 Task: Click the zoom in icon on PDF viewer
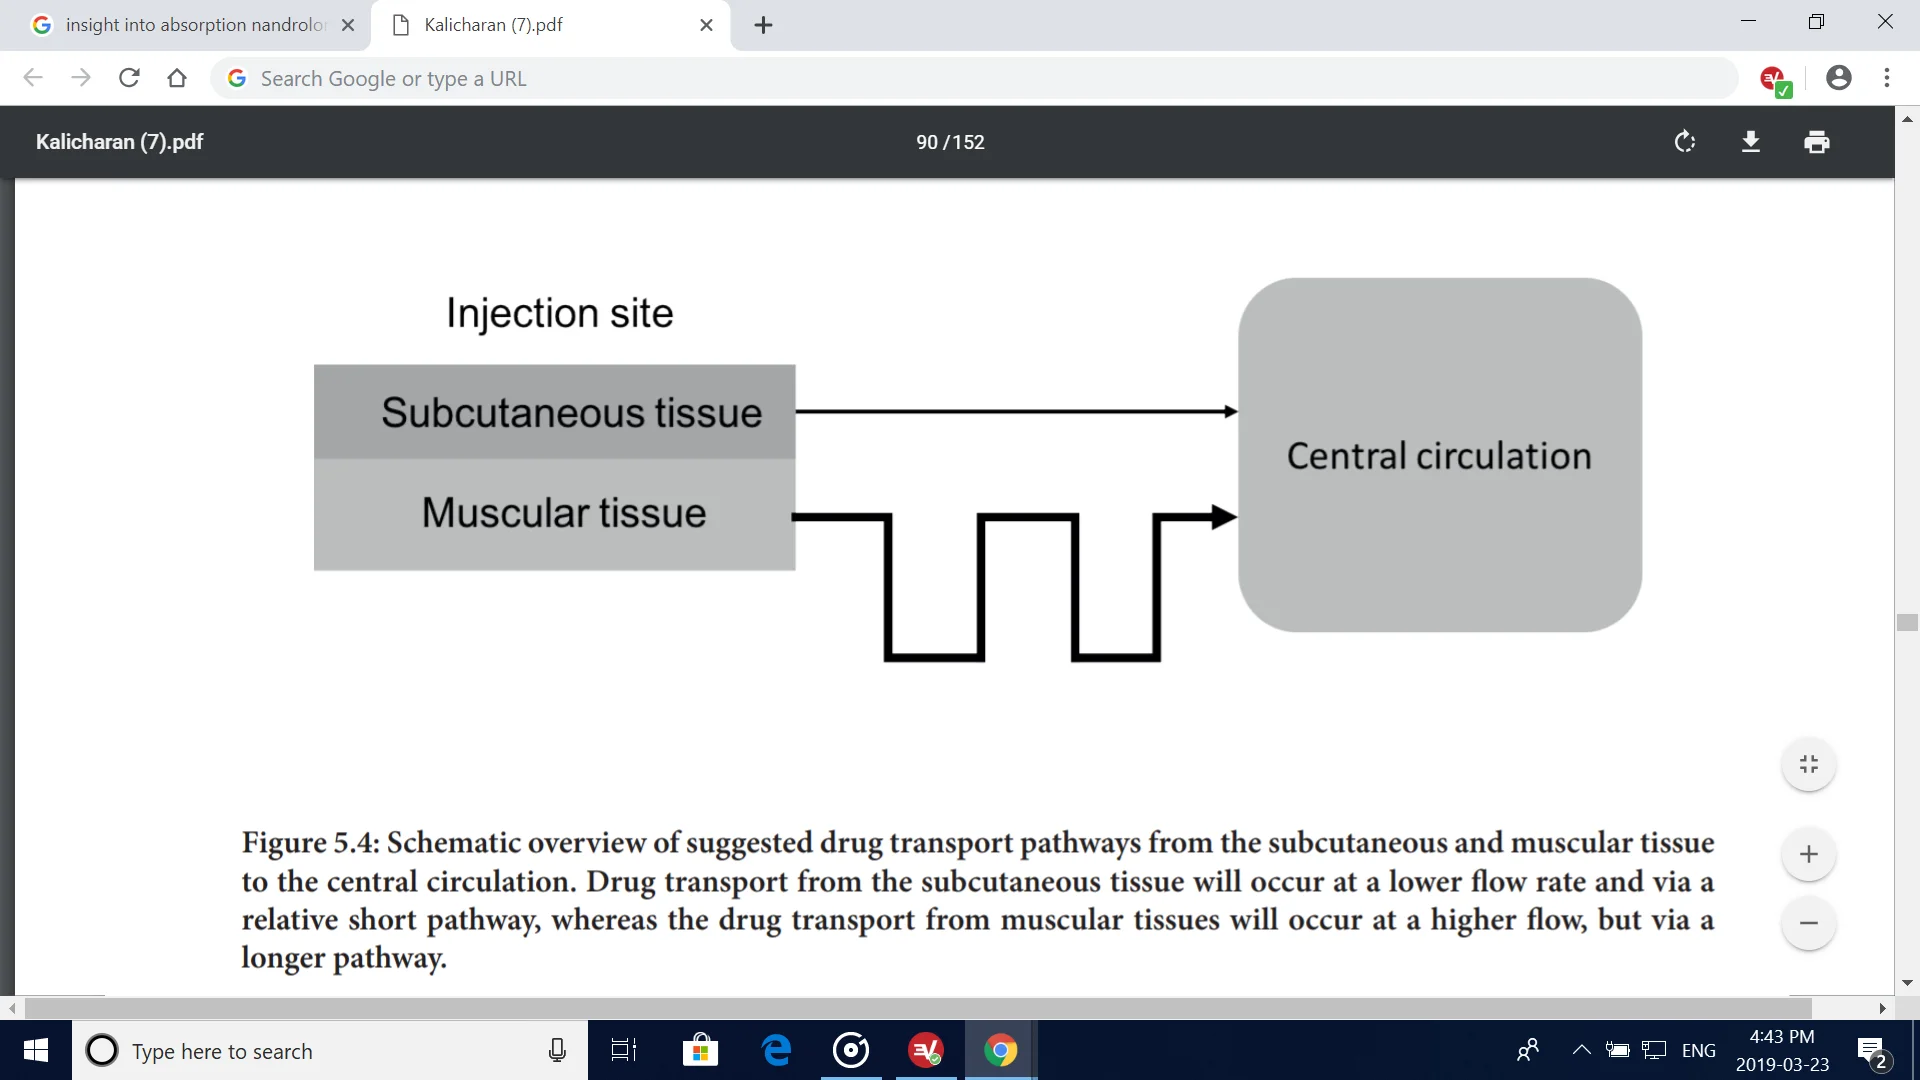(x=1809, y=855)
